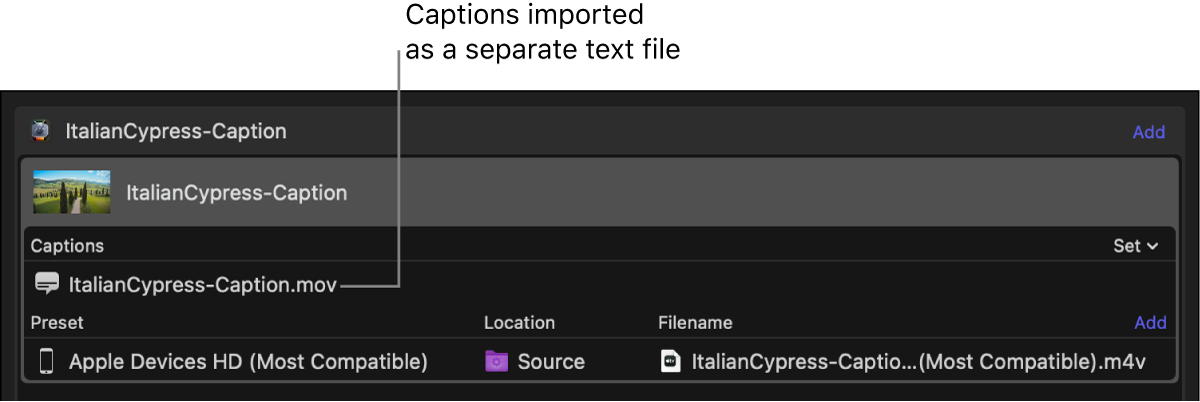
Task: Click the Preset column header
Action: 57,323
